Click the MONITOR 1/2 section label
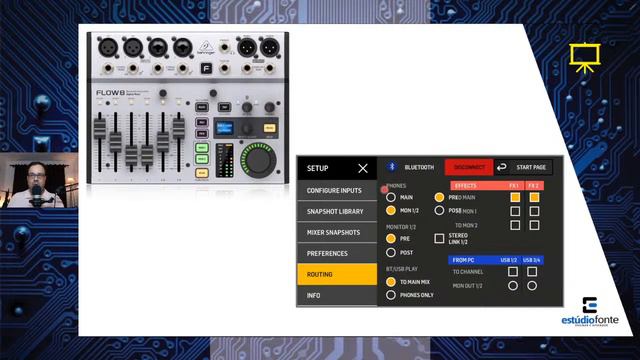Viewport: 640px width, 360px height. 401,227
